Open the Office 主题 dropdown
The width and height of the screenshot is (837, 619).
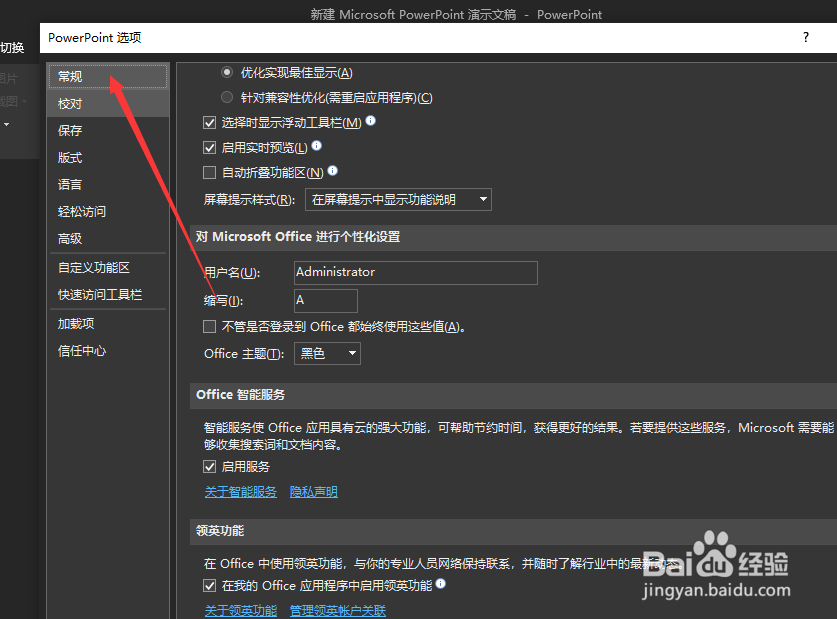coord(327,353)
